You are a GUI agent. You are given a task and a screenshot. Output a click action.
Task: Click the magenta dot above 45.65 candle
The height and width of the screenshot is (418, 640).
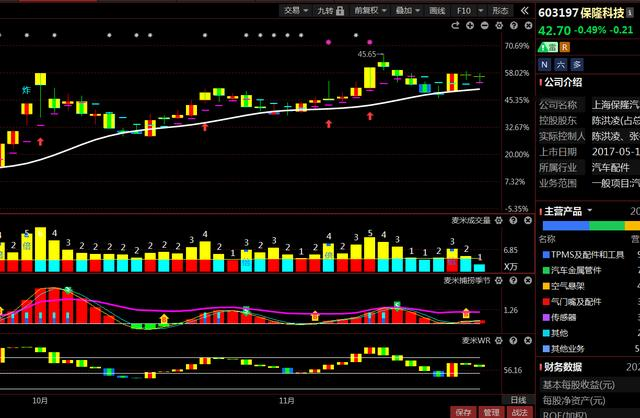click(370, 42)
